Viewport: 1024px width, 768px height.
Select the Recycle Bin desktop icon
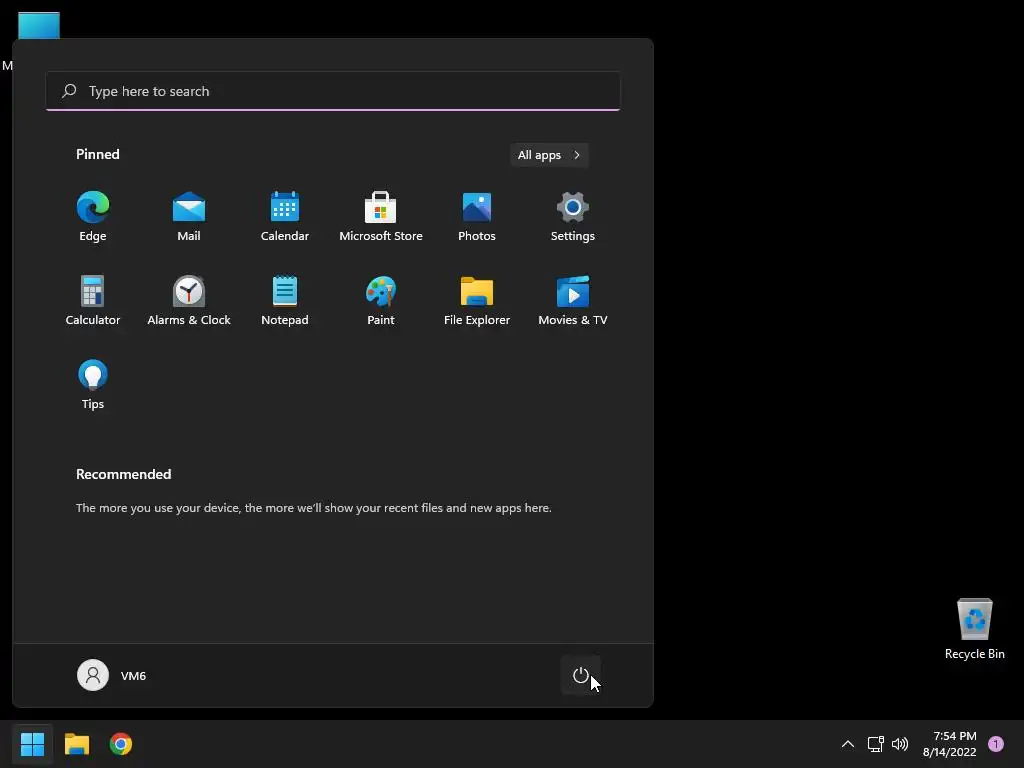[974, 629]
